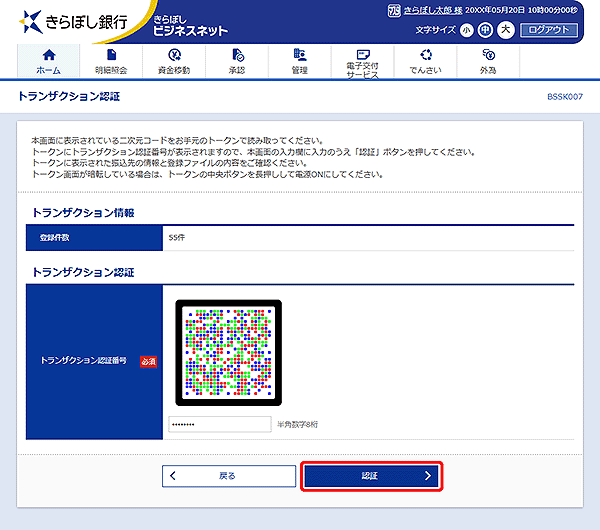Image resolution: width=600 pixels, height=530 pixels.
Task: Focus the transaction authentication number field
Action: (220, 424)
